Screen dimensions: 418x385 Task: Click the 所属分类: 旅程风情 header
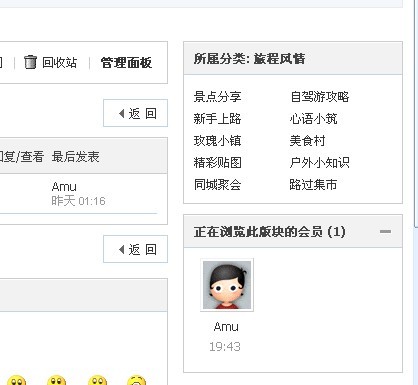coord(249,59)
